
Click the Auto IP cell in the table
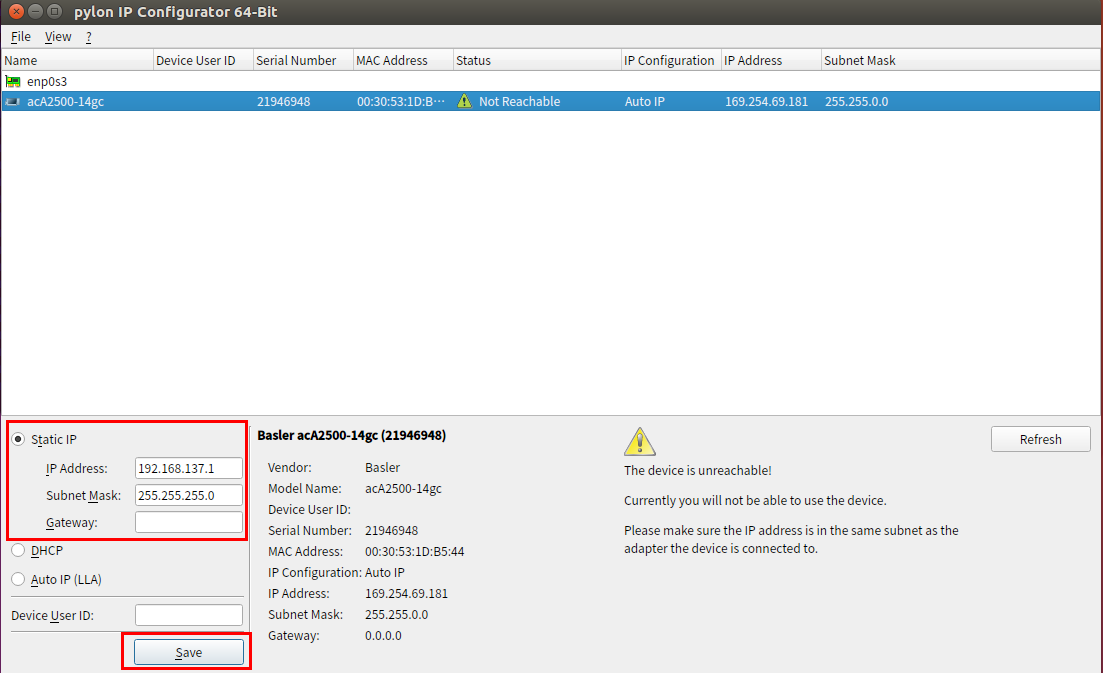point(644,101)
